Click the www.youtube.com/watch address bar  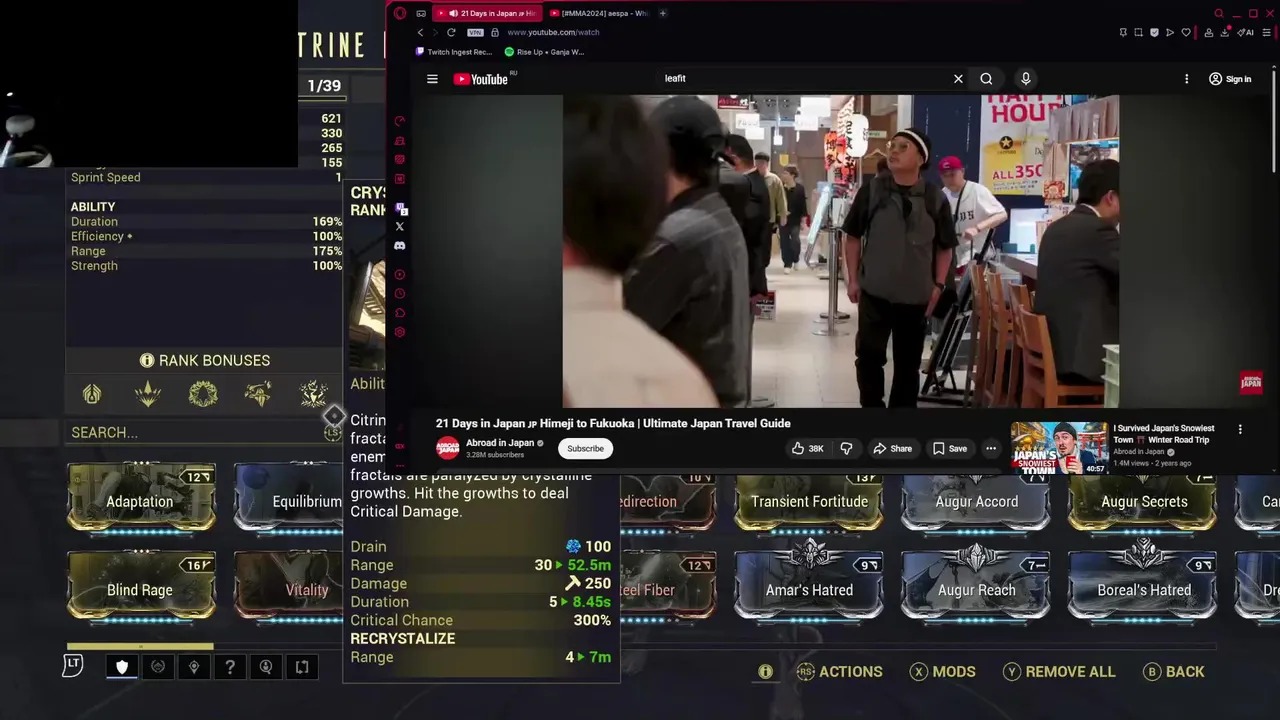point(553,32)
